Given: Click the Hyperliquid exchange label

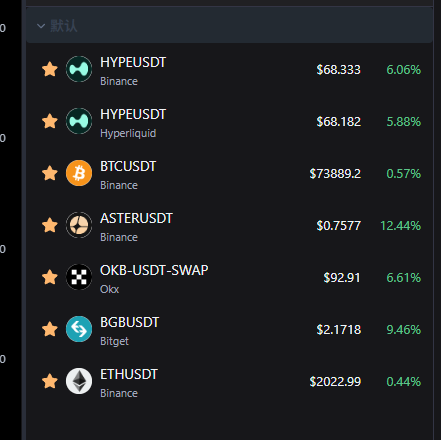Looking at the screenshot, I should click(x=128, y=133).
